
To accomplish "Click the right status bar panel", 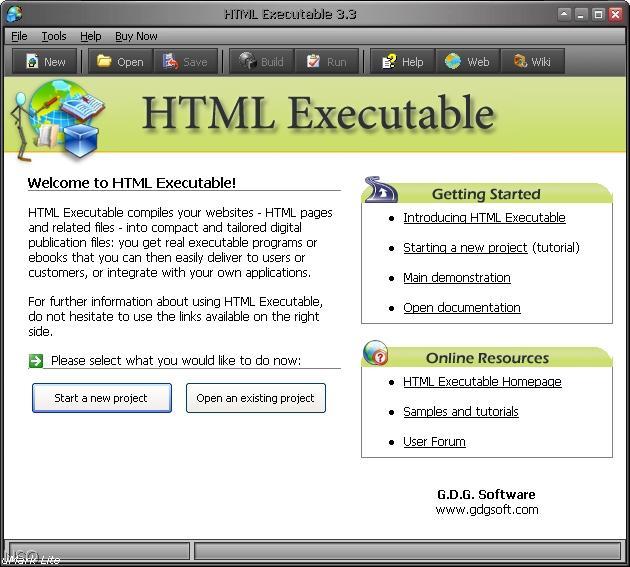I will pos(408,551).
